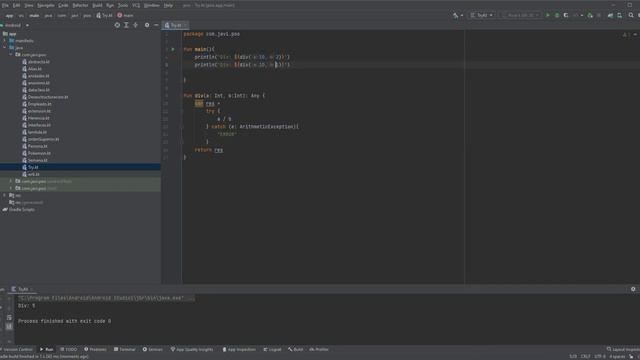Expand the res folder

tap(5, 196)
